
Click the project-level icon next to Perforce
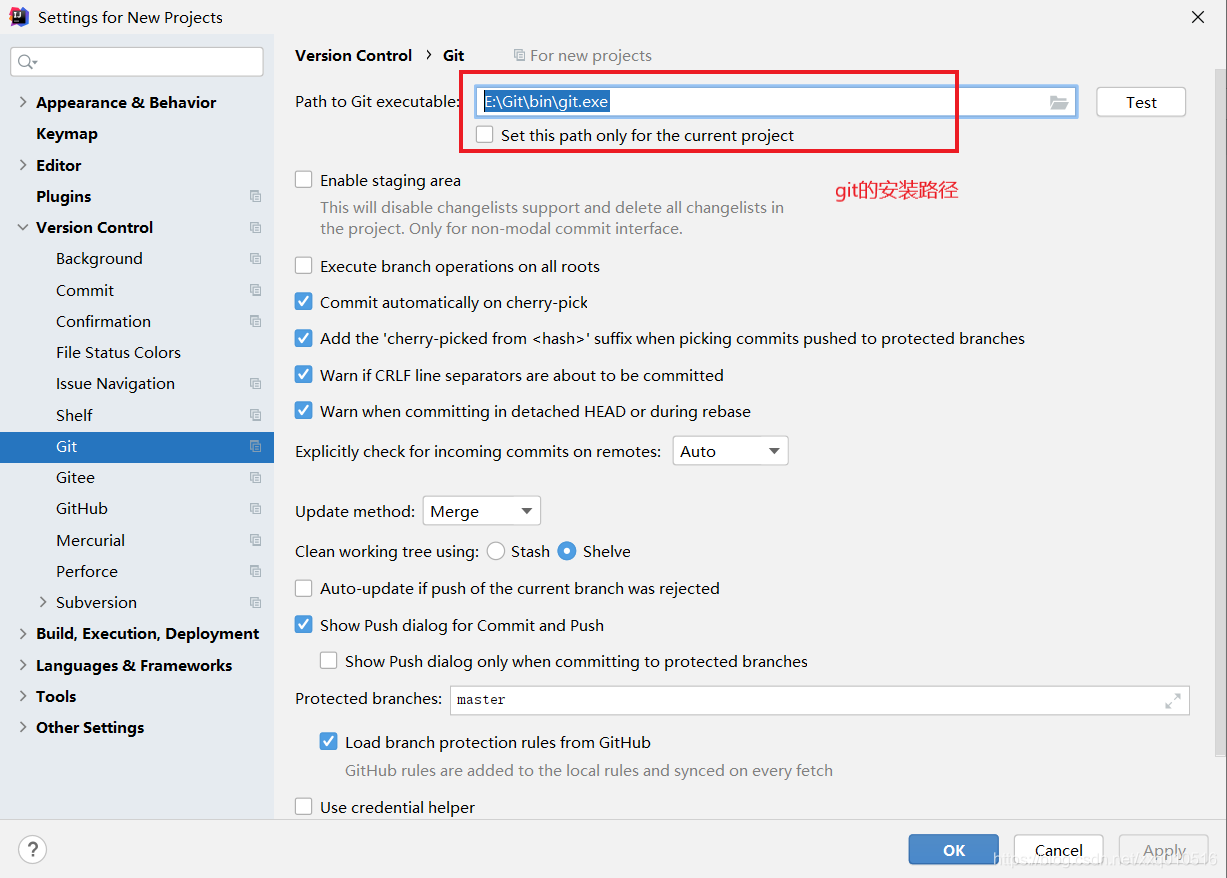[255, 571]
